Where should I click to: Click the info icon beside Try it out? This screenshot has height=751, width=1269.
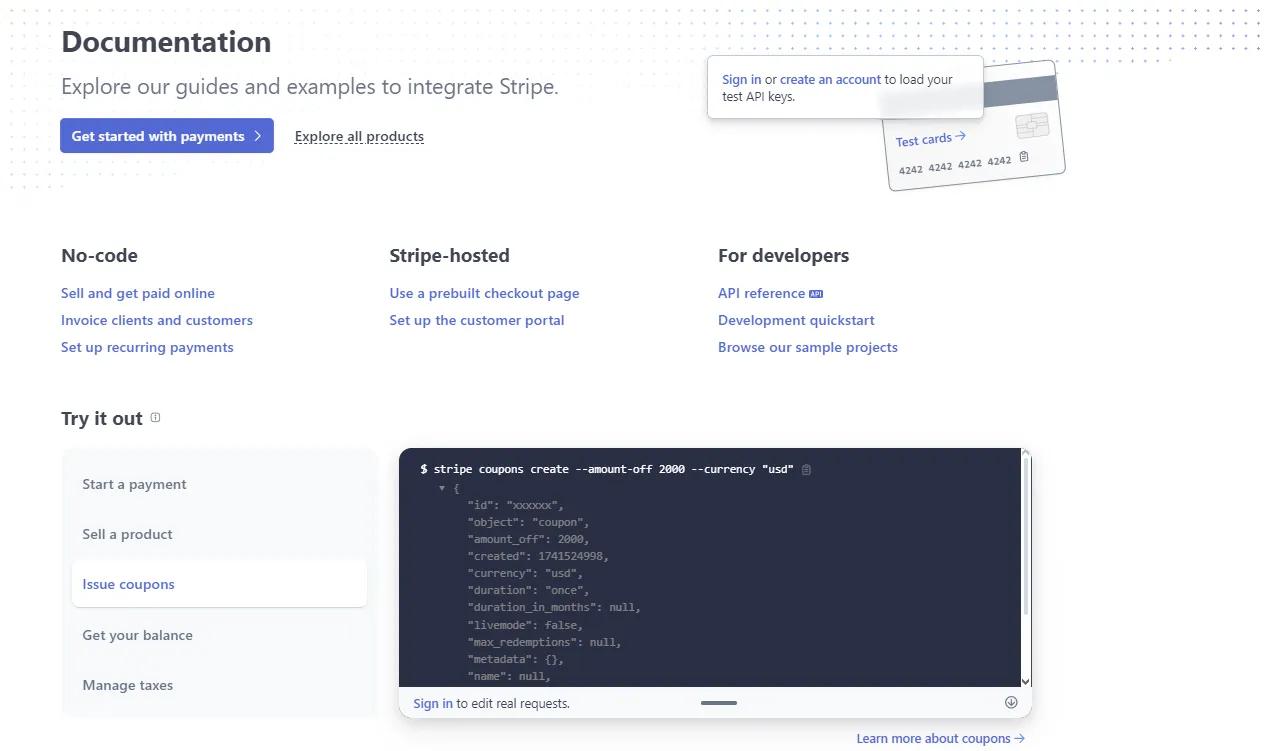point(155,418)
